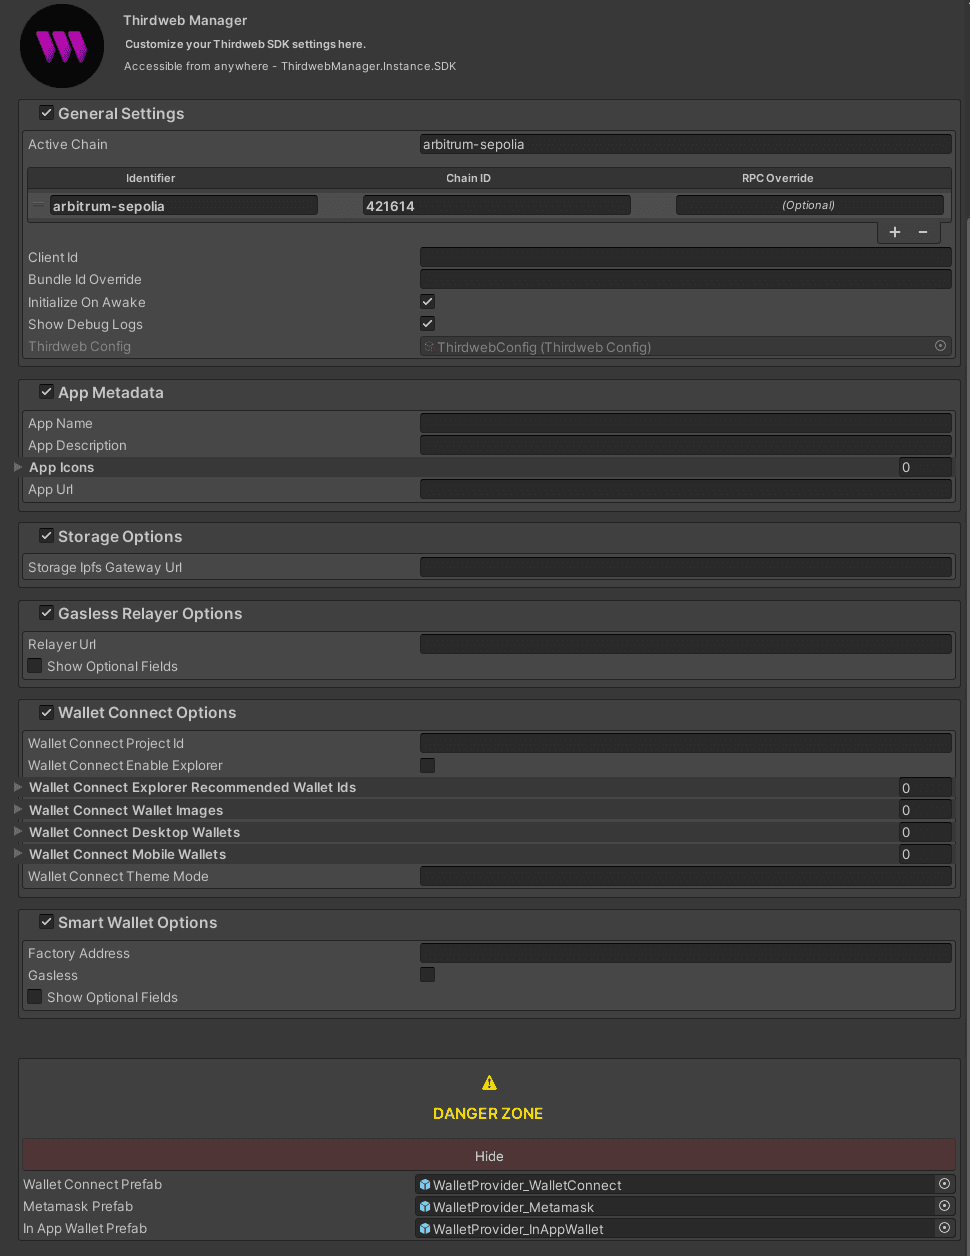Screen dimensions: 970x1256
Task: Click the prefab cube icon of WalletProvider_InAppWallet
Action: (425, 1229)
